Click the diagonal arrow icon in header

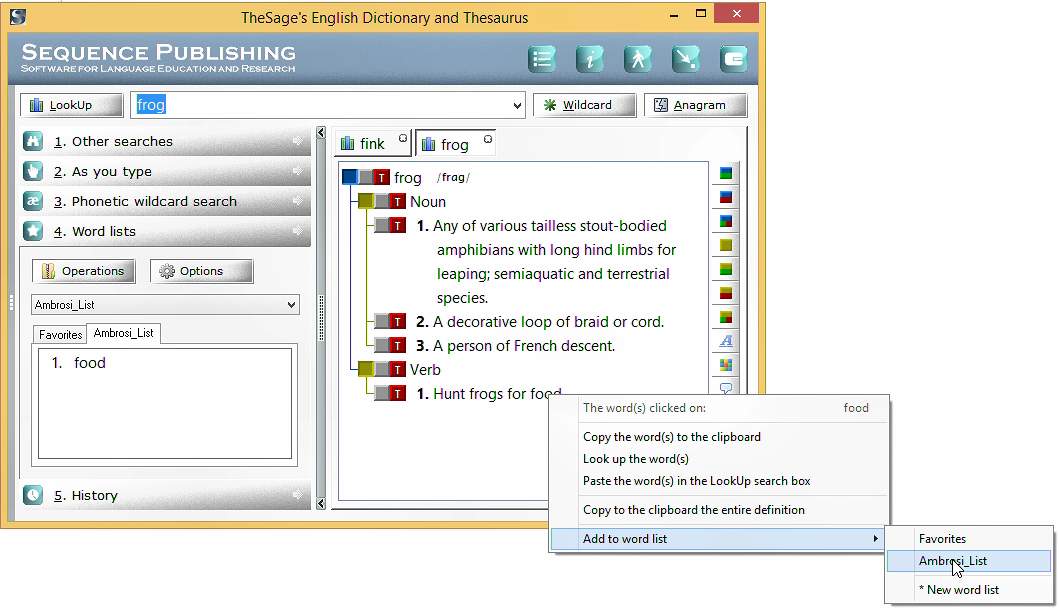pyautogui.click(x=686, y=59)
